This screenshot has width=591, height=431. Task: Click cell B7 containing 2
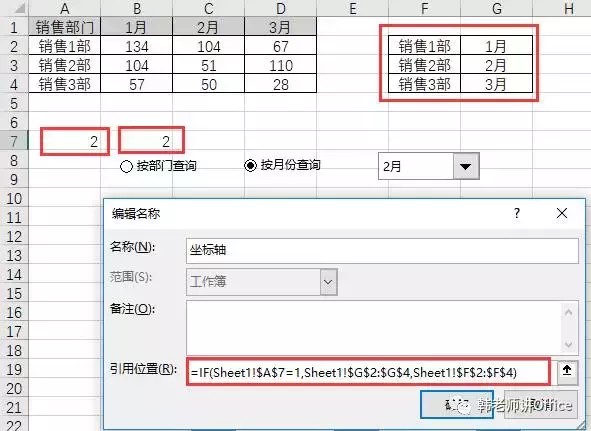136,141
